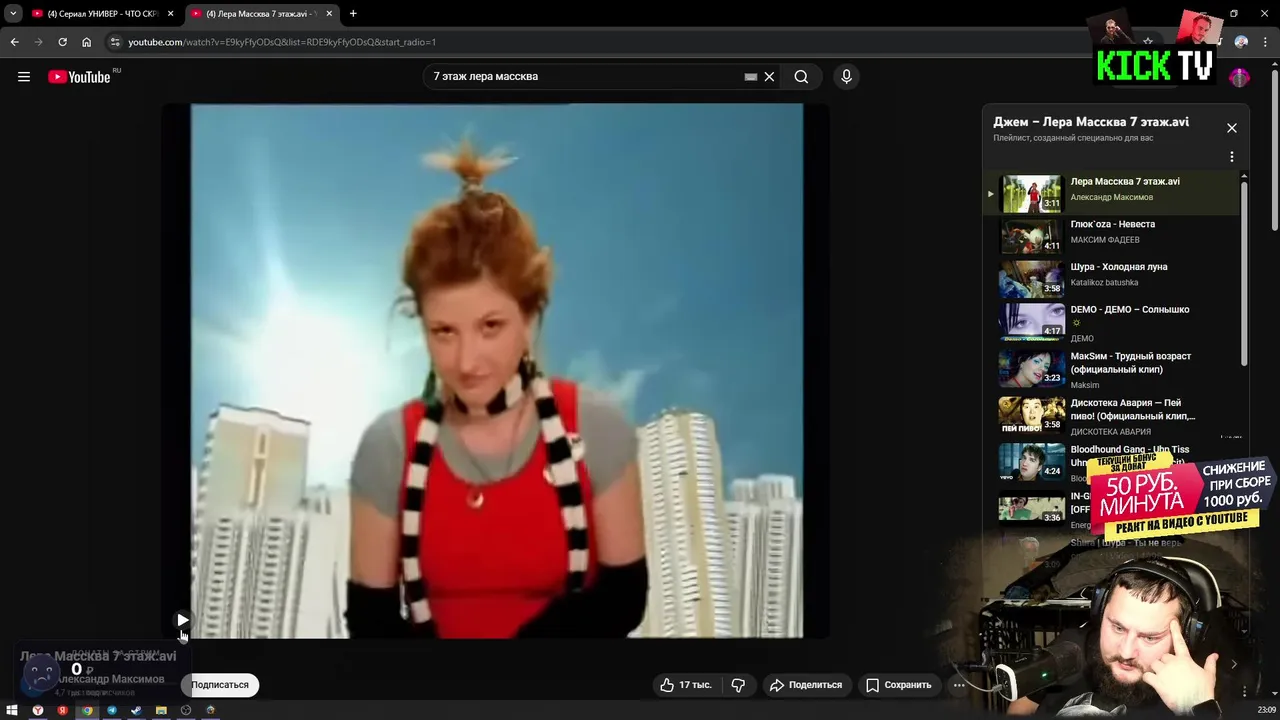Screen dimensions: 1280x720
Task: Open playlist three-dot options menu
Action: (x=1232, y=157)
